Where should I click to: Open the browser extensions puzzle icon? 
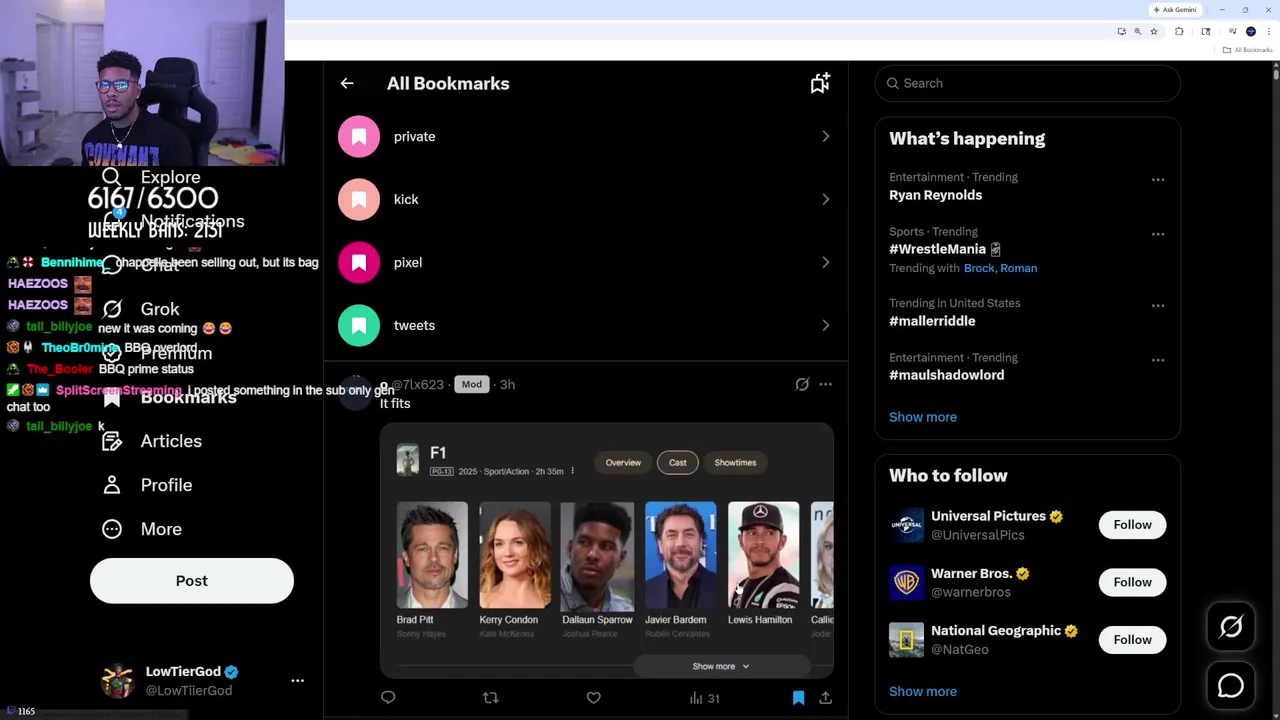1179,32
